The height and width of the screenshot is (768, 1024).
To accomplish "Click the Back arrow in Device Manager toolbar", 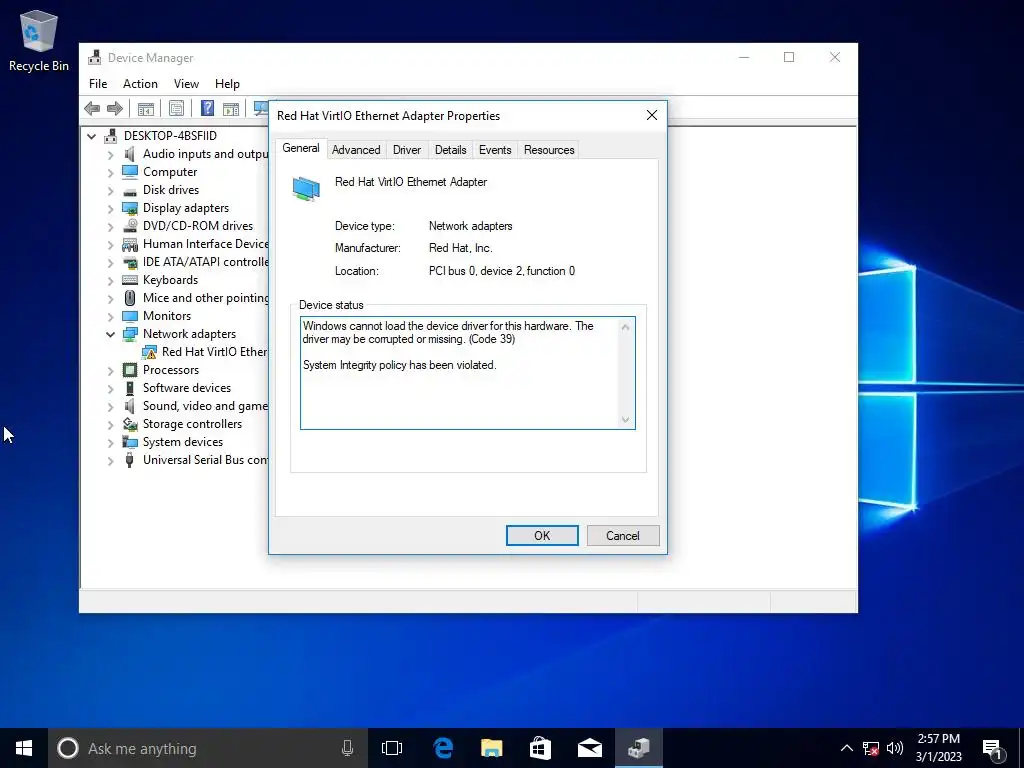I will [92, 108].
